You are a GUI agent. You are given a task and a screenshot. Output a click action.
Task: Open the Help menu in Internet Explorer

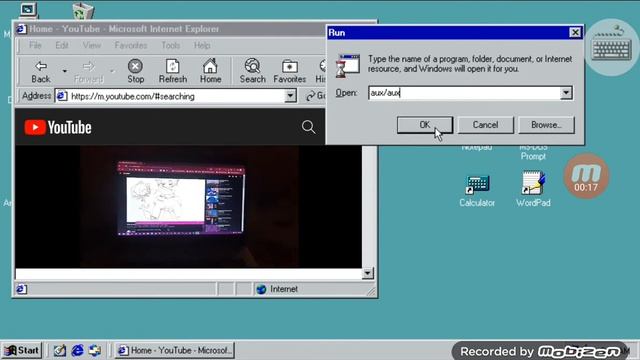pyautogui.click(x=202, y=45)
